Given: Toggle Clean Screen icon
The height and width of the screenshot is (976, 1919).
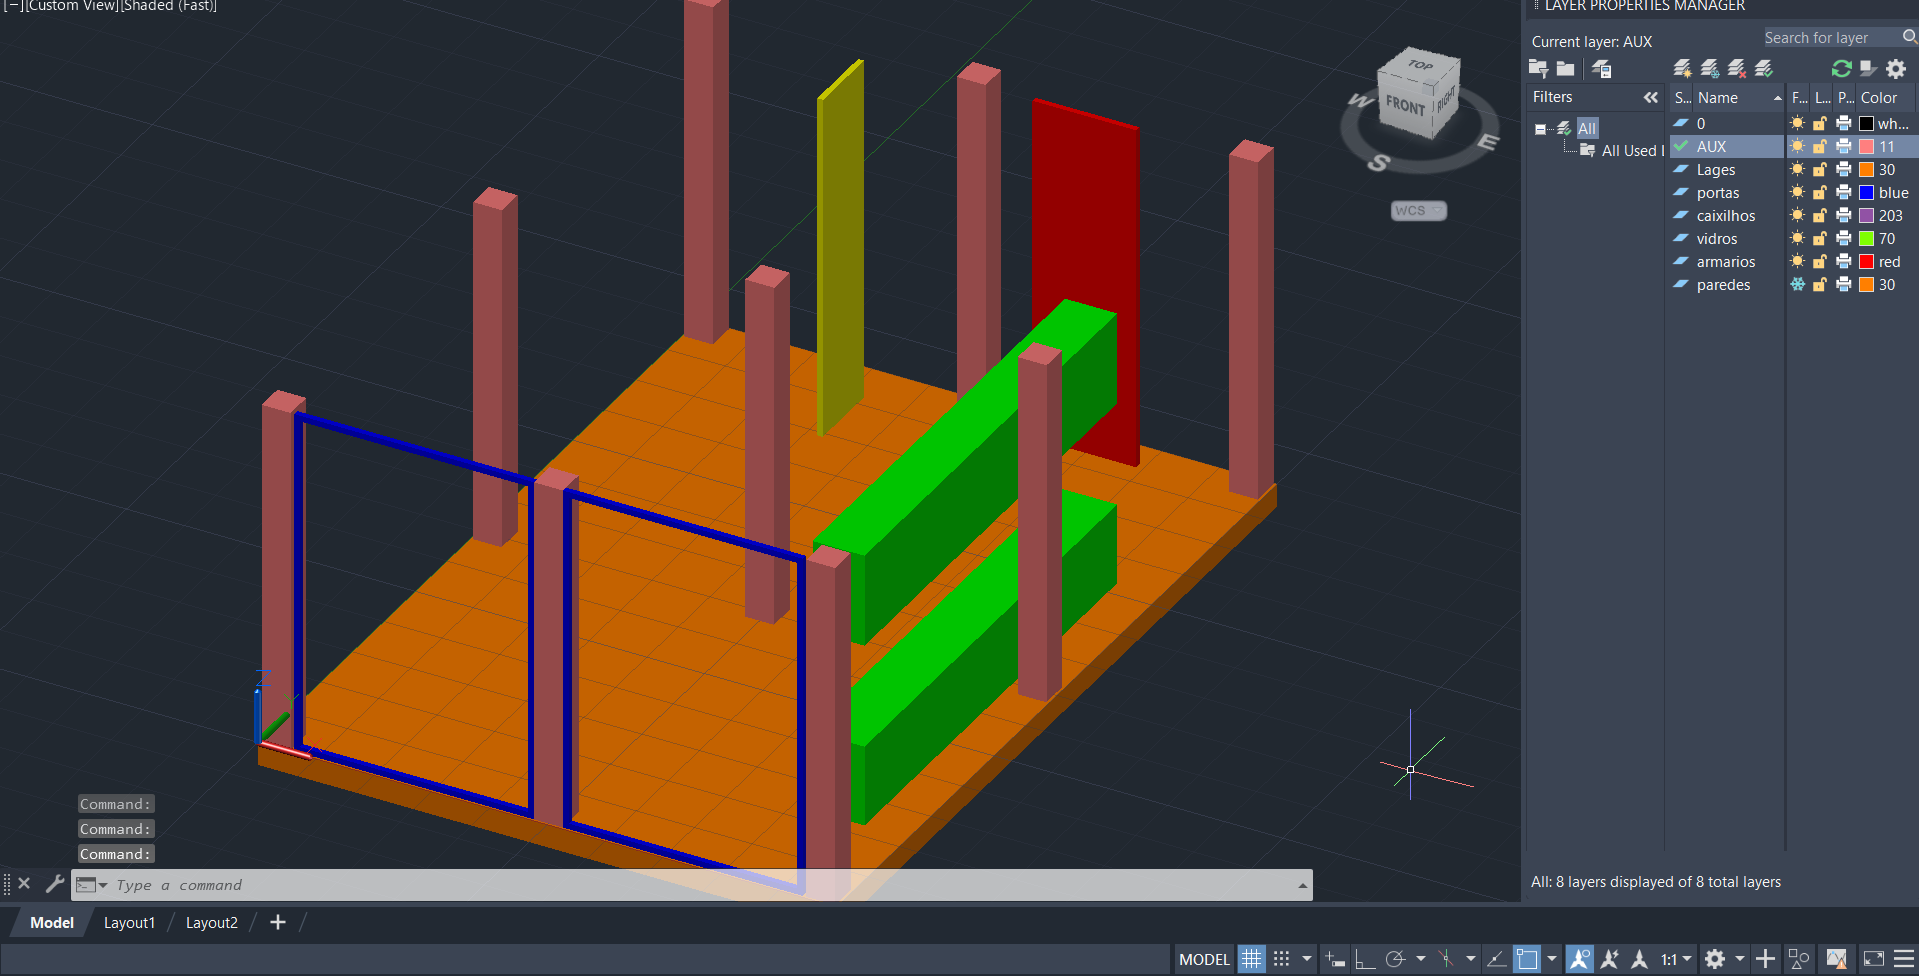Looking at the screenshot, I should coord(1874,959).
